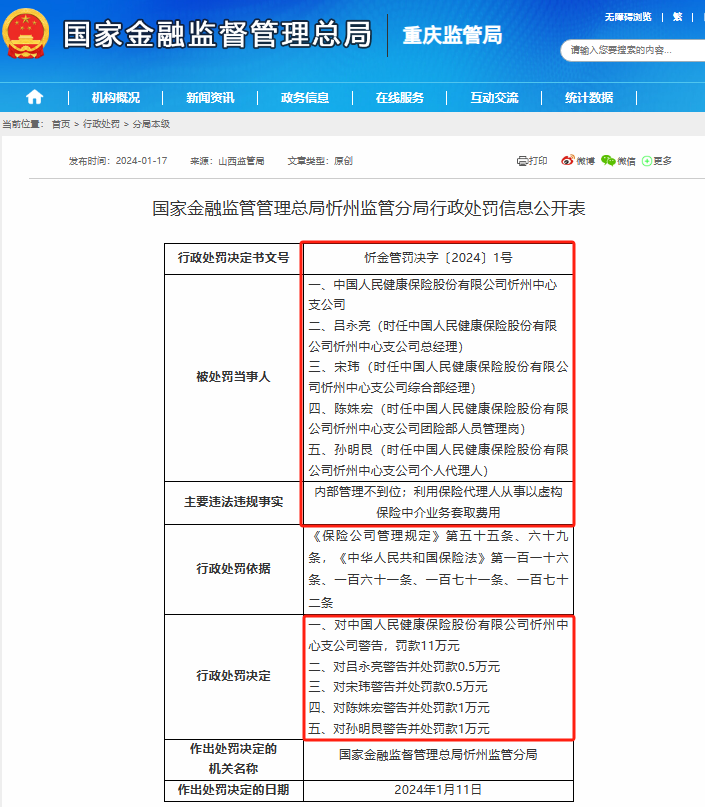Image resolution: width=705 pixels, height=807 pixels.
Task: Click the home icon in navigation bar
Action: [34, 97]
